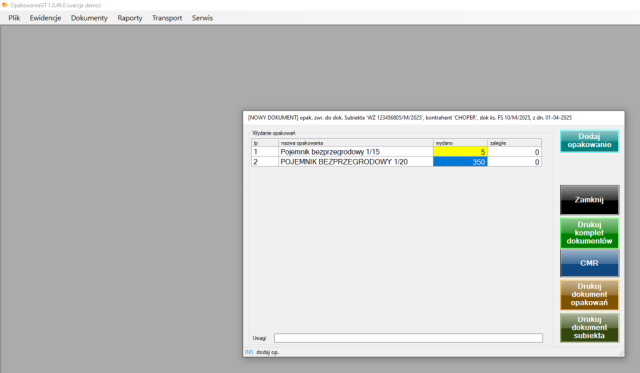Open the Raporty menu
Viewport: 640px width, 373px height.
(130, 18)
